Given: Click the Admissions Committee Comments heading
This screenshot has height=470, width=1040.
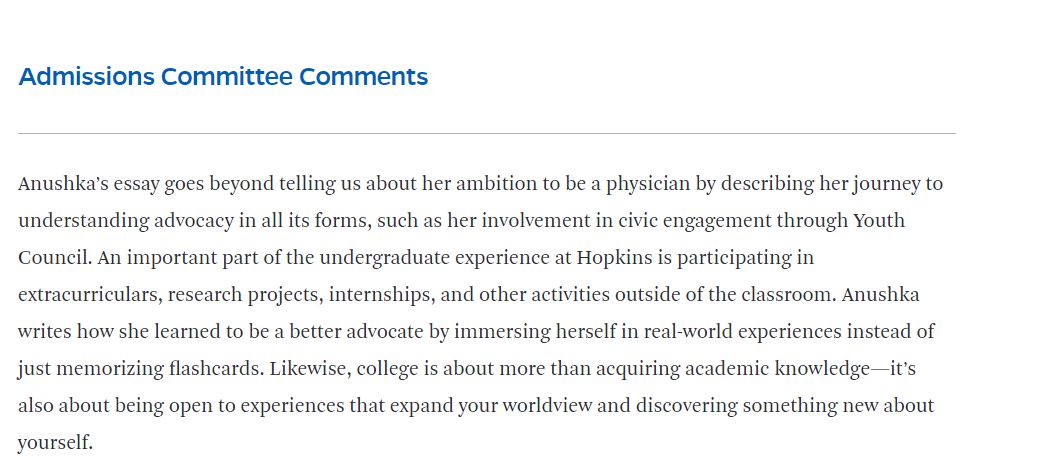Looking at the screenshot, I should [x=223, y=77].
